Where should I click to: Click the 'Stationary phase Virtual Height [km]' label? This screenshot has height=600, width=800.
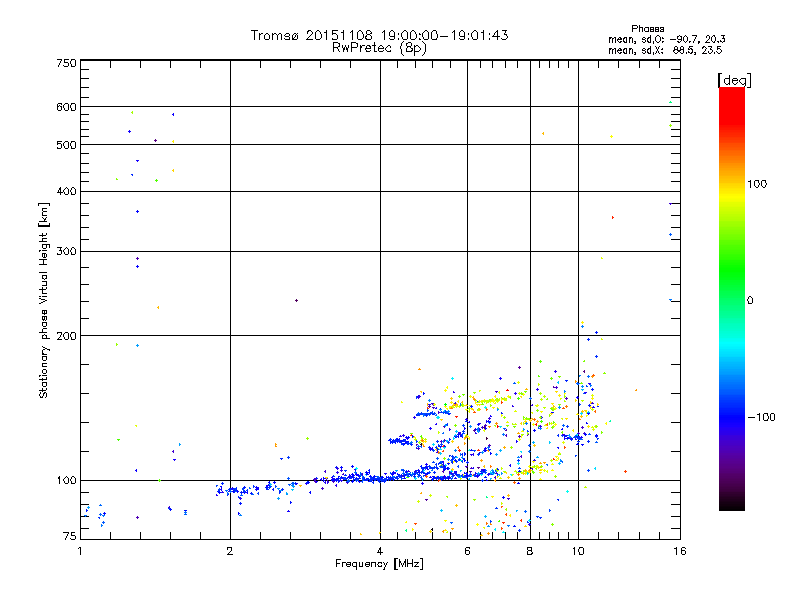[x=44, y=301]
